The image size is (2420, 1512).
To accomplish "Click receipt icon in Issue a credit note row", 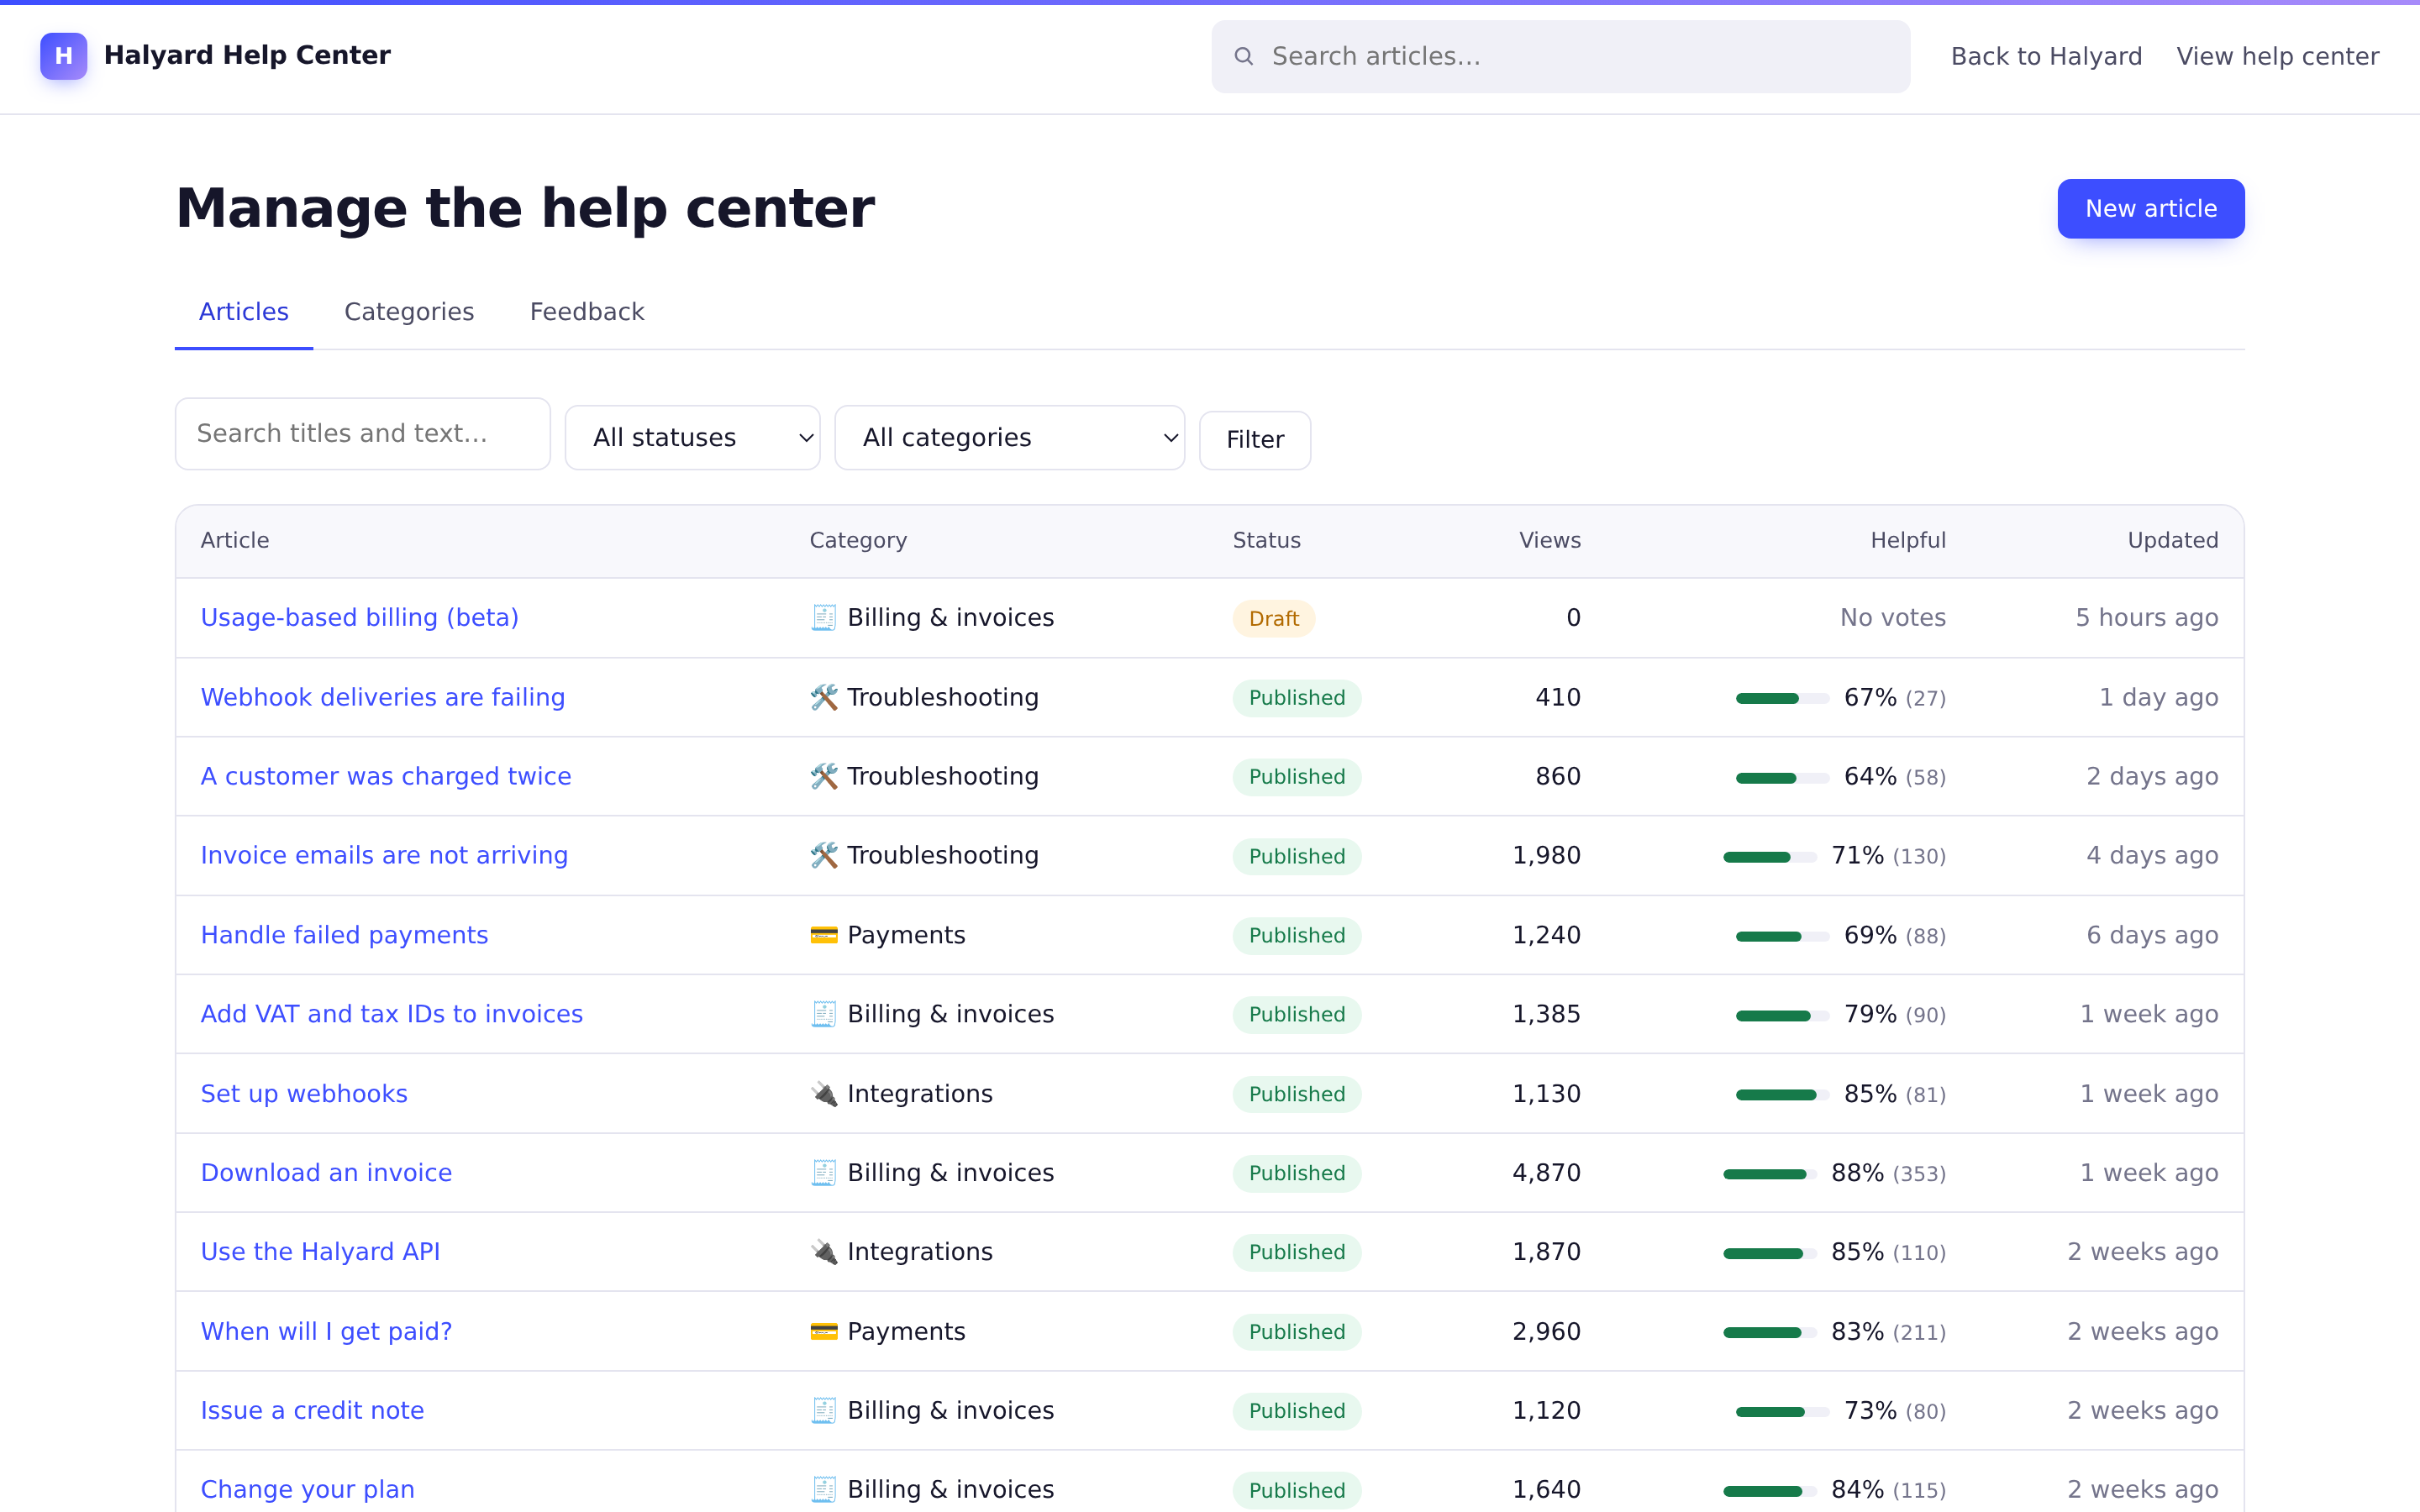I will (x=823, y=1411).
